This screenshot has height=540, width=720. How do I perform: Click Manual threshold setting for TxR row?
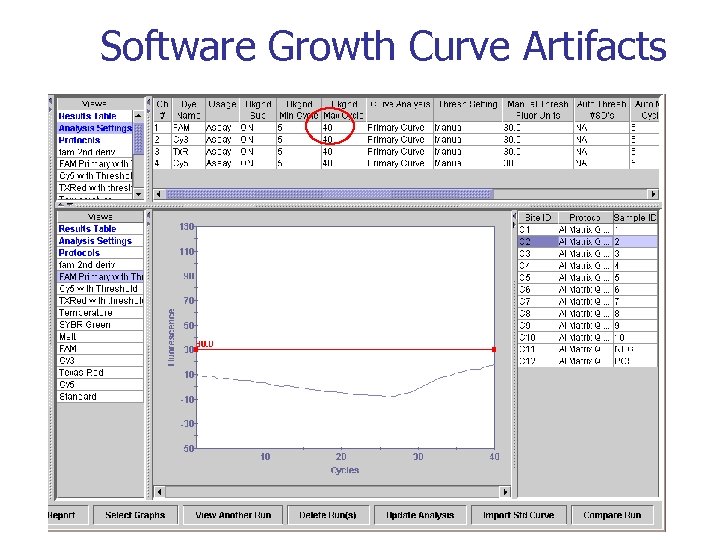click(x=467, y=152)
